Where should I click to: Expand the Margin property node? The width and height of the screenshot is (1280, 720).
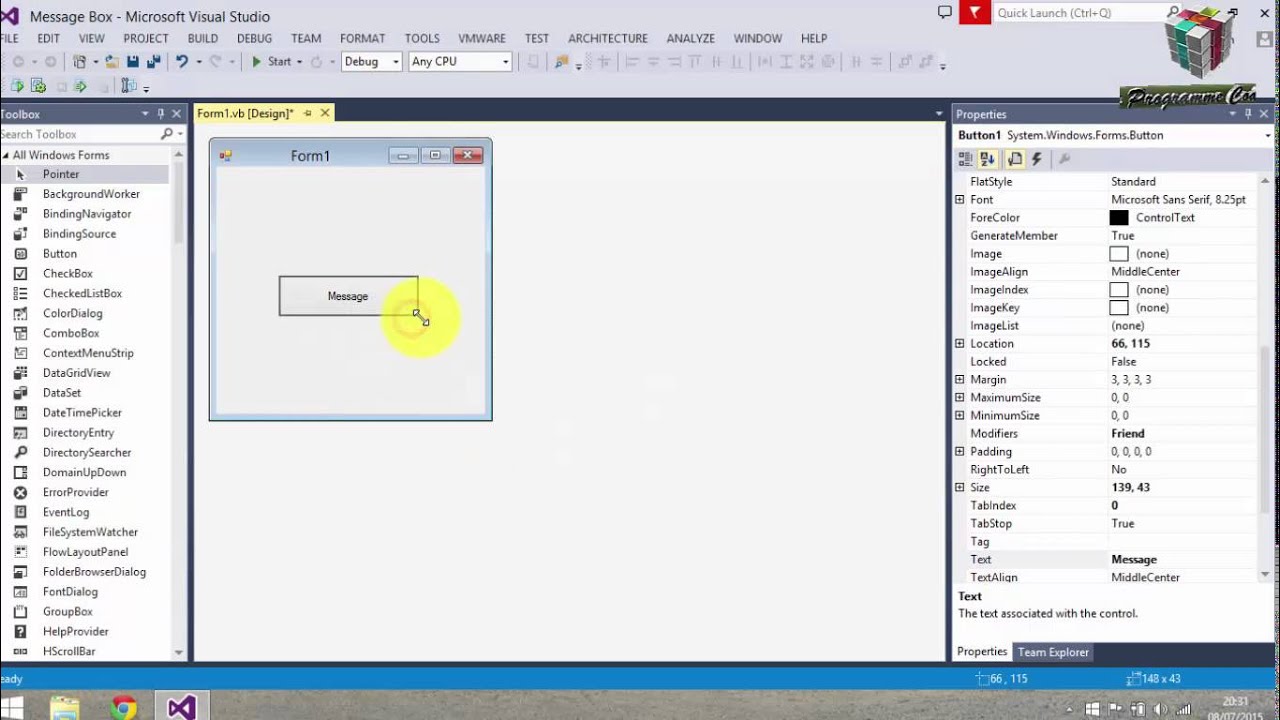tap(960, 380)
